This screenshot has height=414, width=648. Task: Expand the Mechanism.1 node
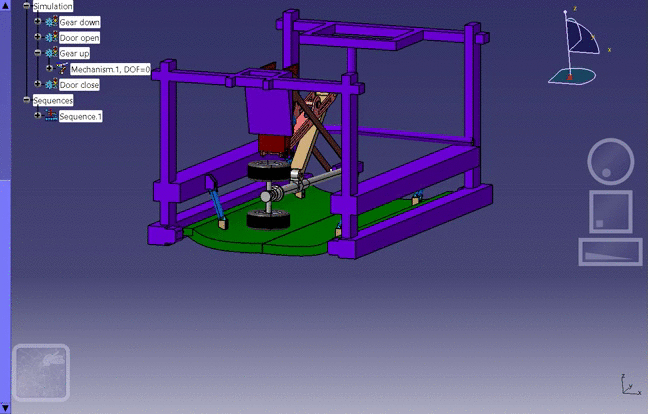(49, 68)
